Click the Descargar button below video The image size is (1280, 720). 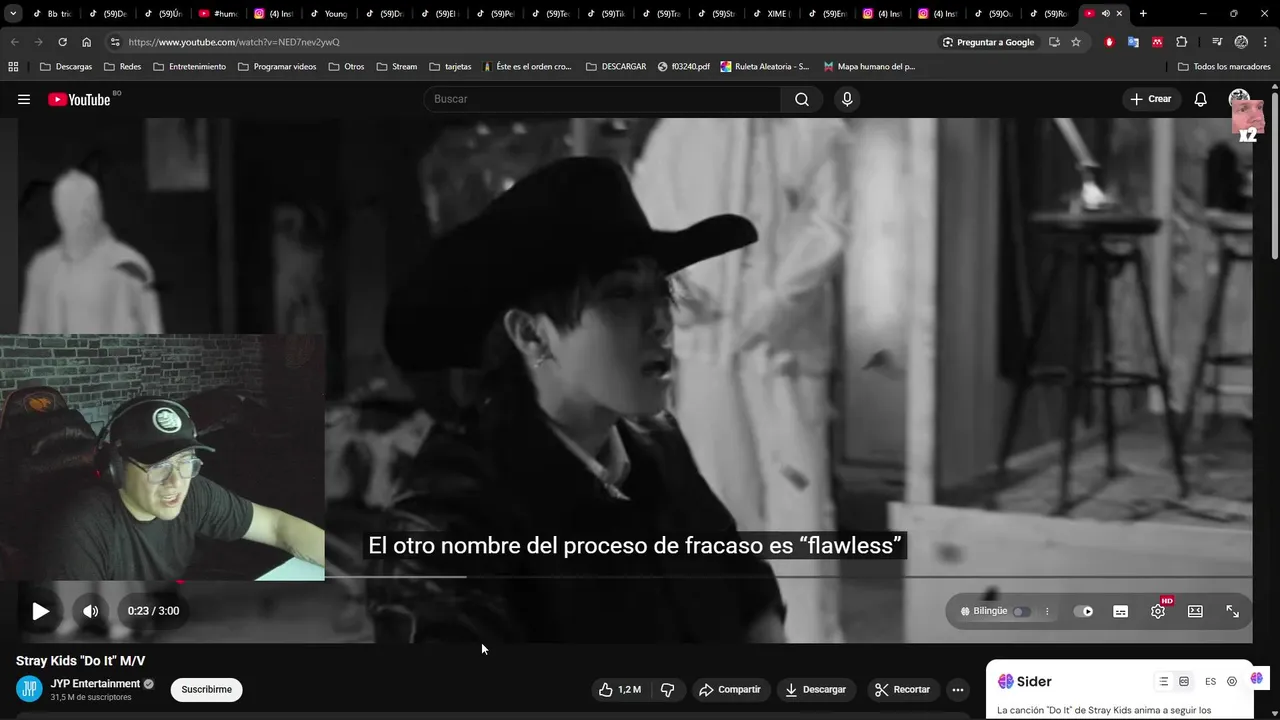[816, 689]
